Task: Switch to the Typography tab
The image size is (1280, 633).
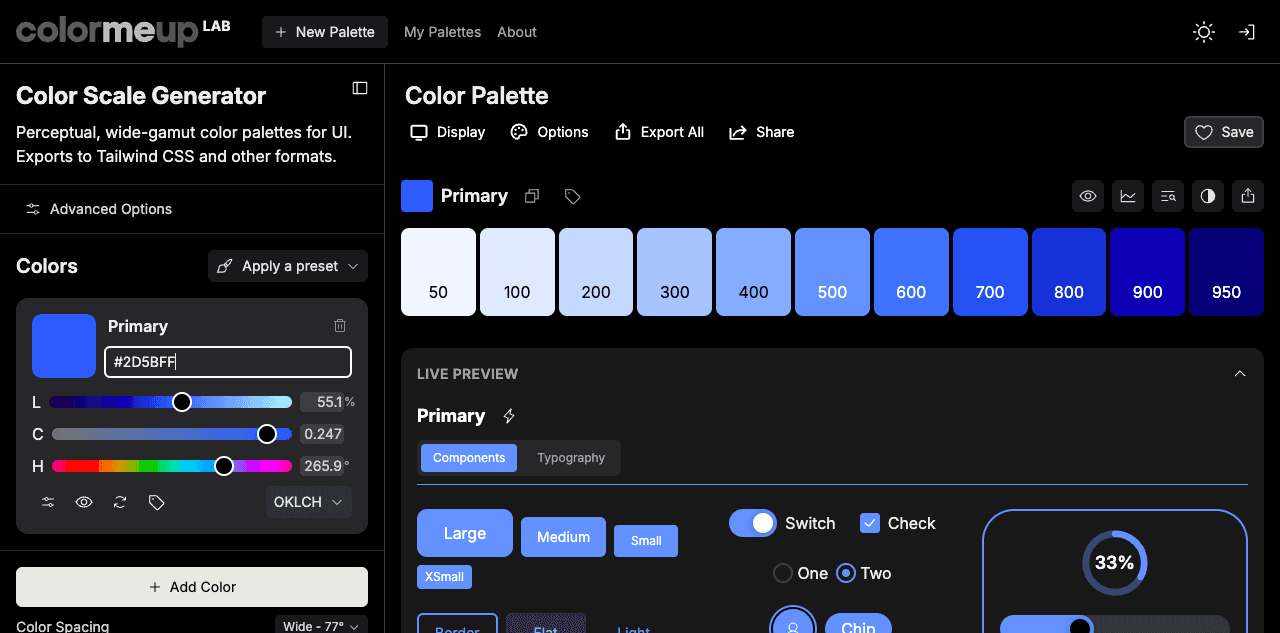Action: pyautogui.click(x=571, y=458)
